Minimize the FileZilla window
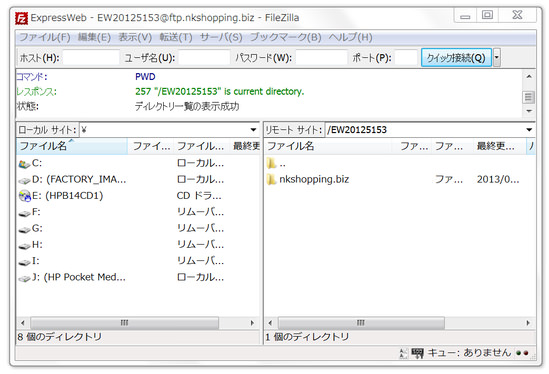The image size is (549, 374). 465,16
